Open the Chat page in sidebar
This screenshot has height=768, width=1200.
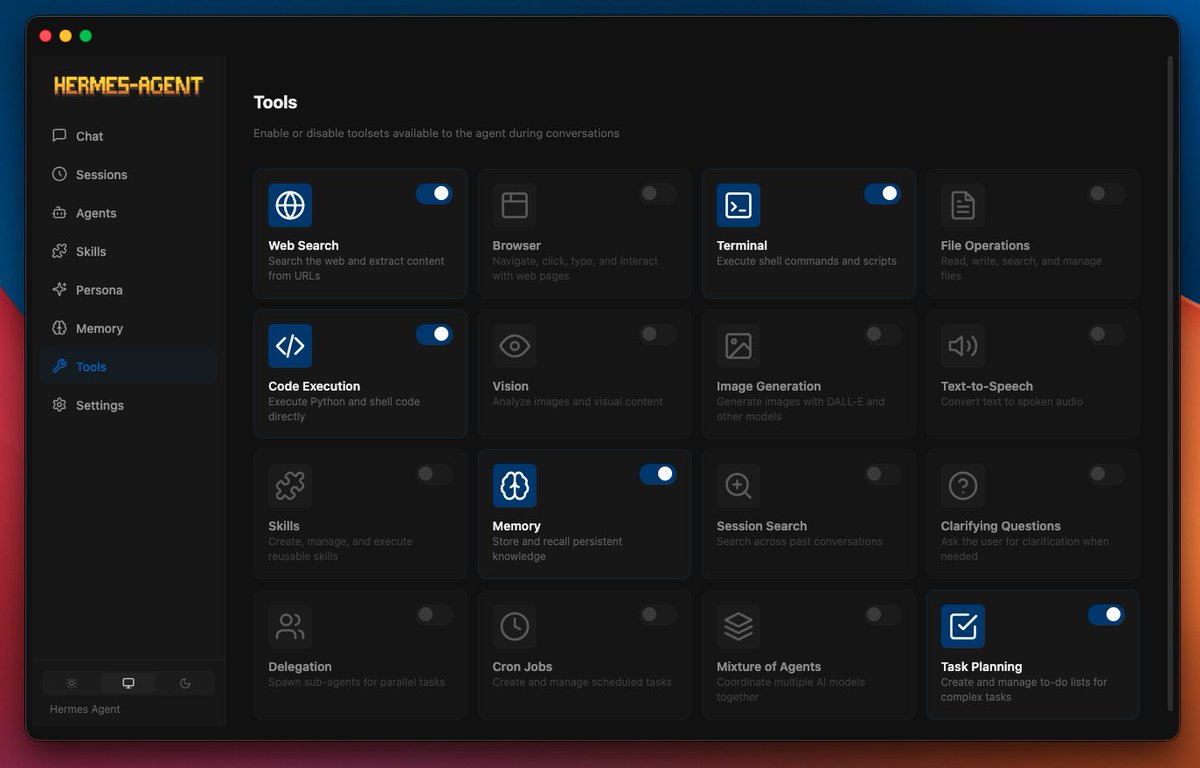[89, 136]
